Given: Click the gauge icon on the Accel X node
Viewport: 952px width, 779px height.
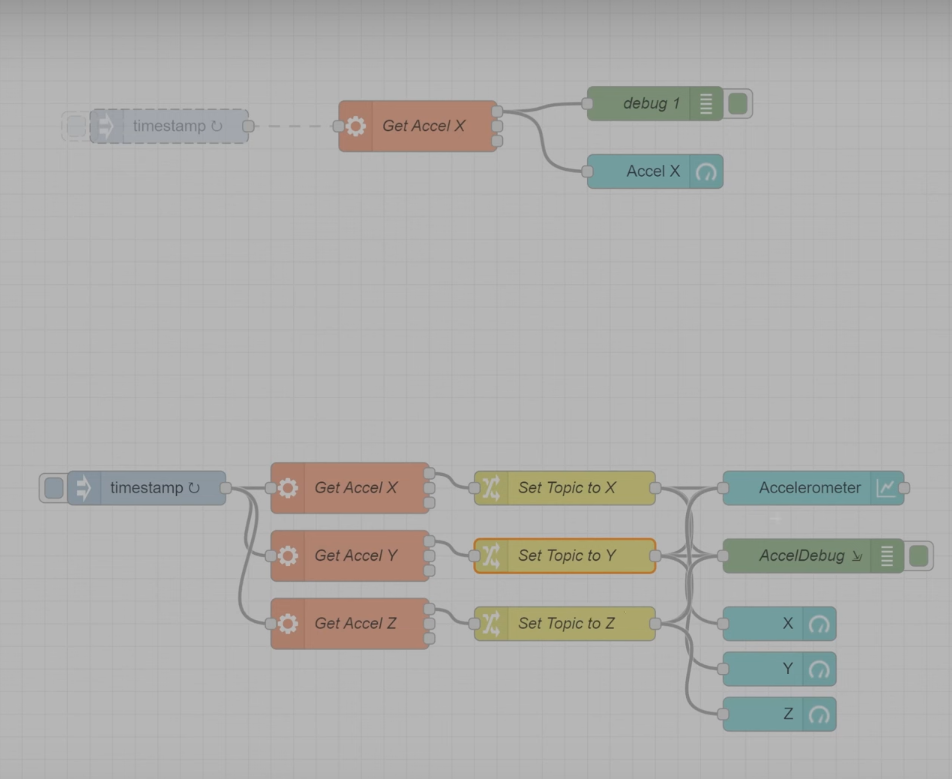Looking at the screenshot, I should click(x=705, y=172).
